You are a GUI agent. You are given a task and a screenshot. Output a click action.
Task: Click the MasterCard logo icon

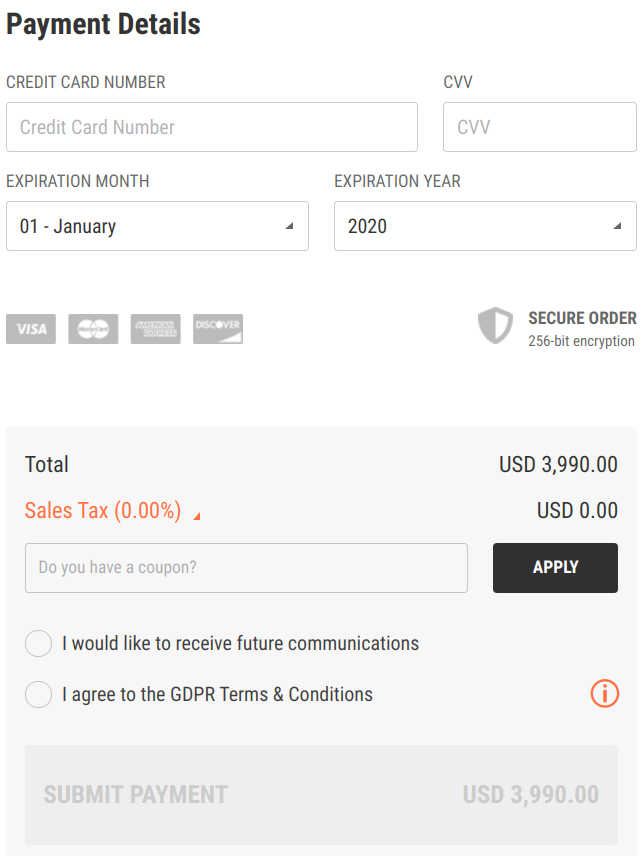tap(93, 329)
